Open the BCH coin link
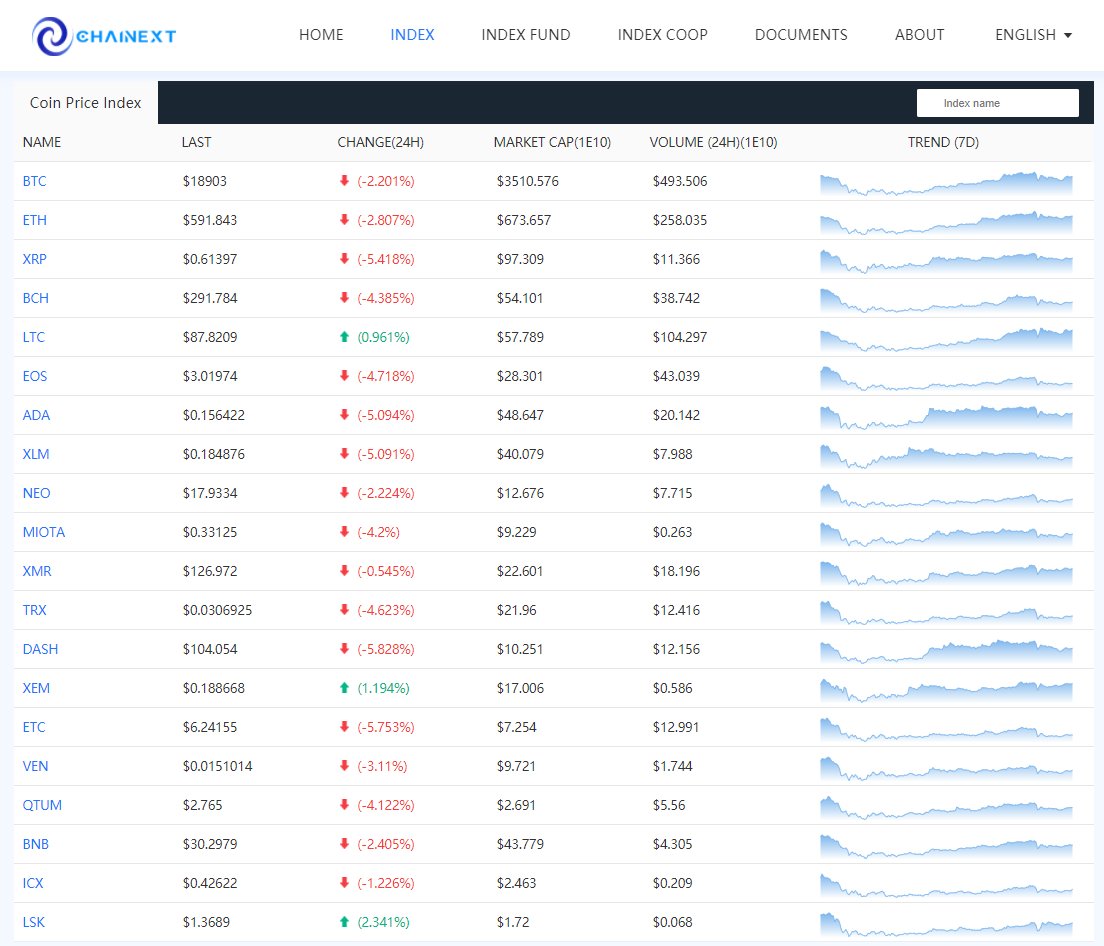Image resolution: width=1104 pixels, height=946 pixels. pyautogui.click(x=35, y=298)
